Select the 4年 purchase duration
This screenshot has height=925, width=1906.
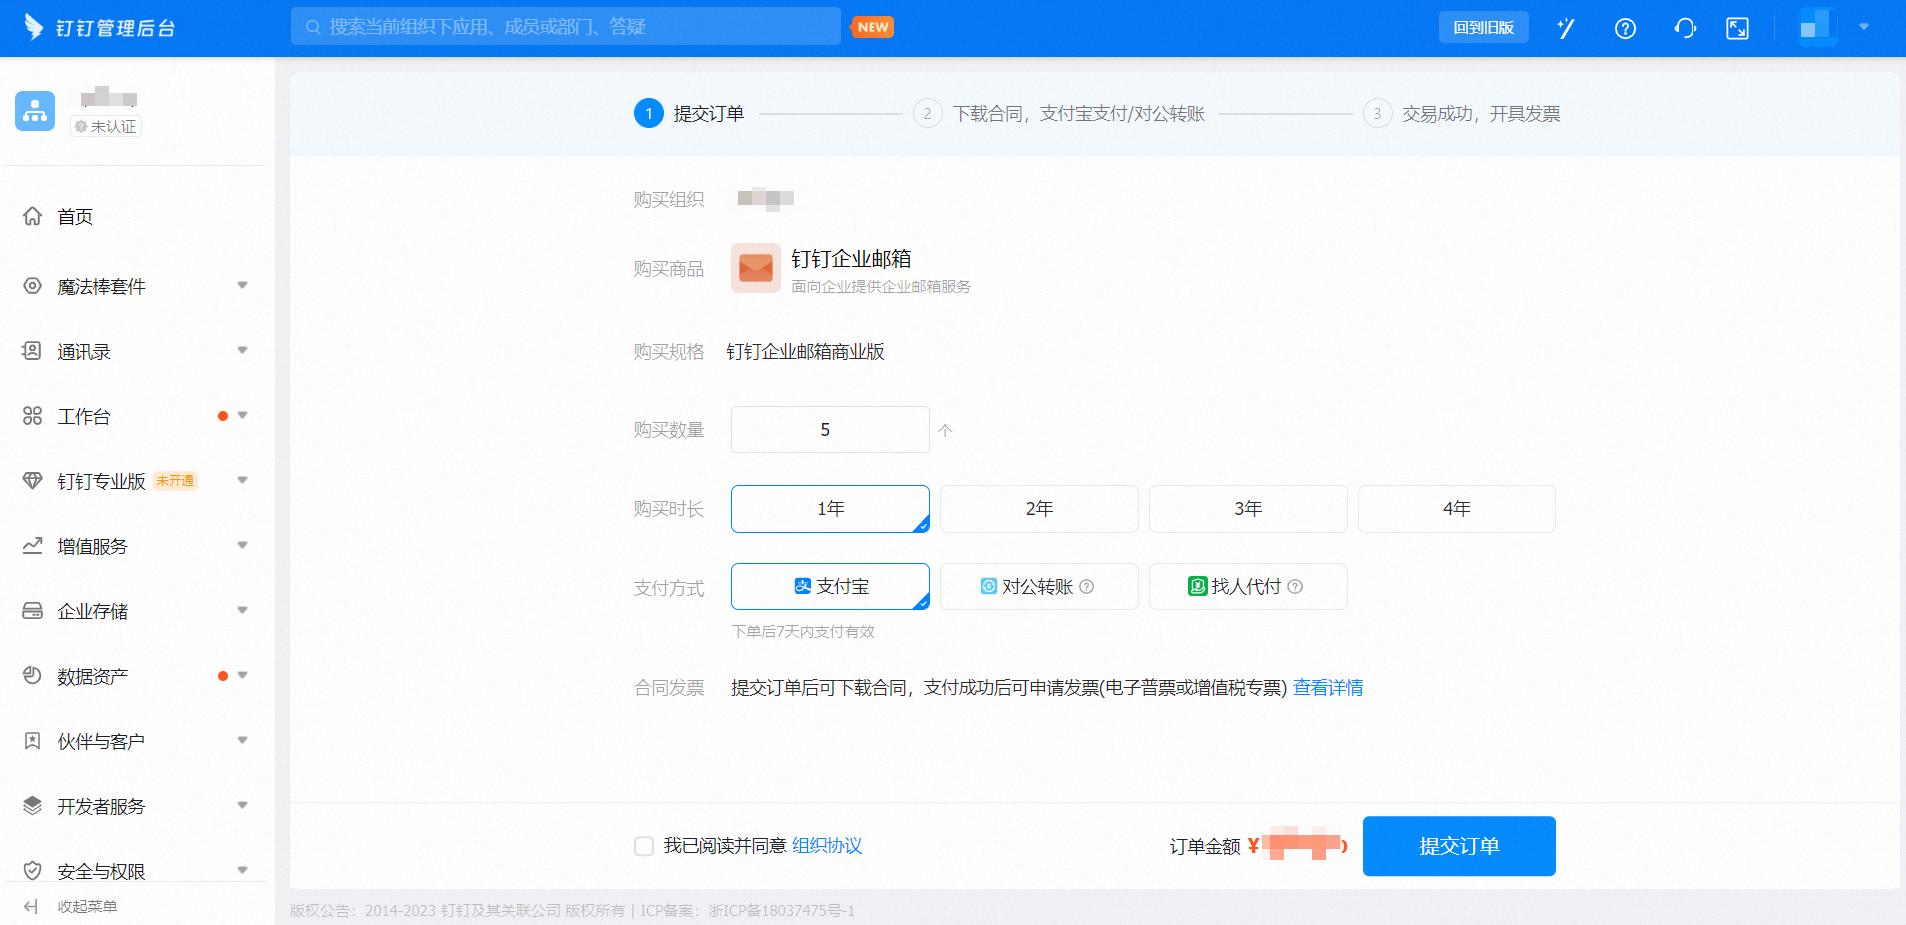pos(1457,509)
